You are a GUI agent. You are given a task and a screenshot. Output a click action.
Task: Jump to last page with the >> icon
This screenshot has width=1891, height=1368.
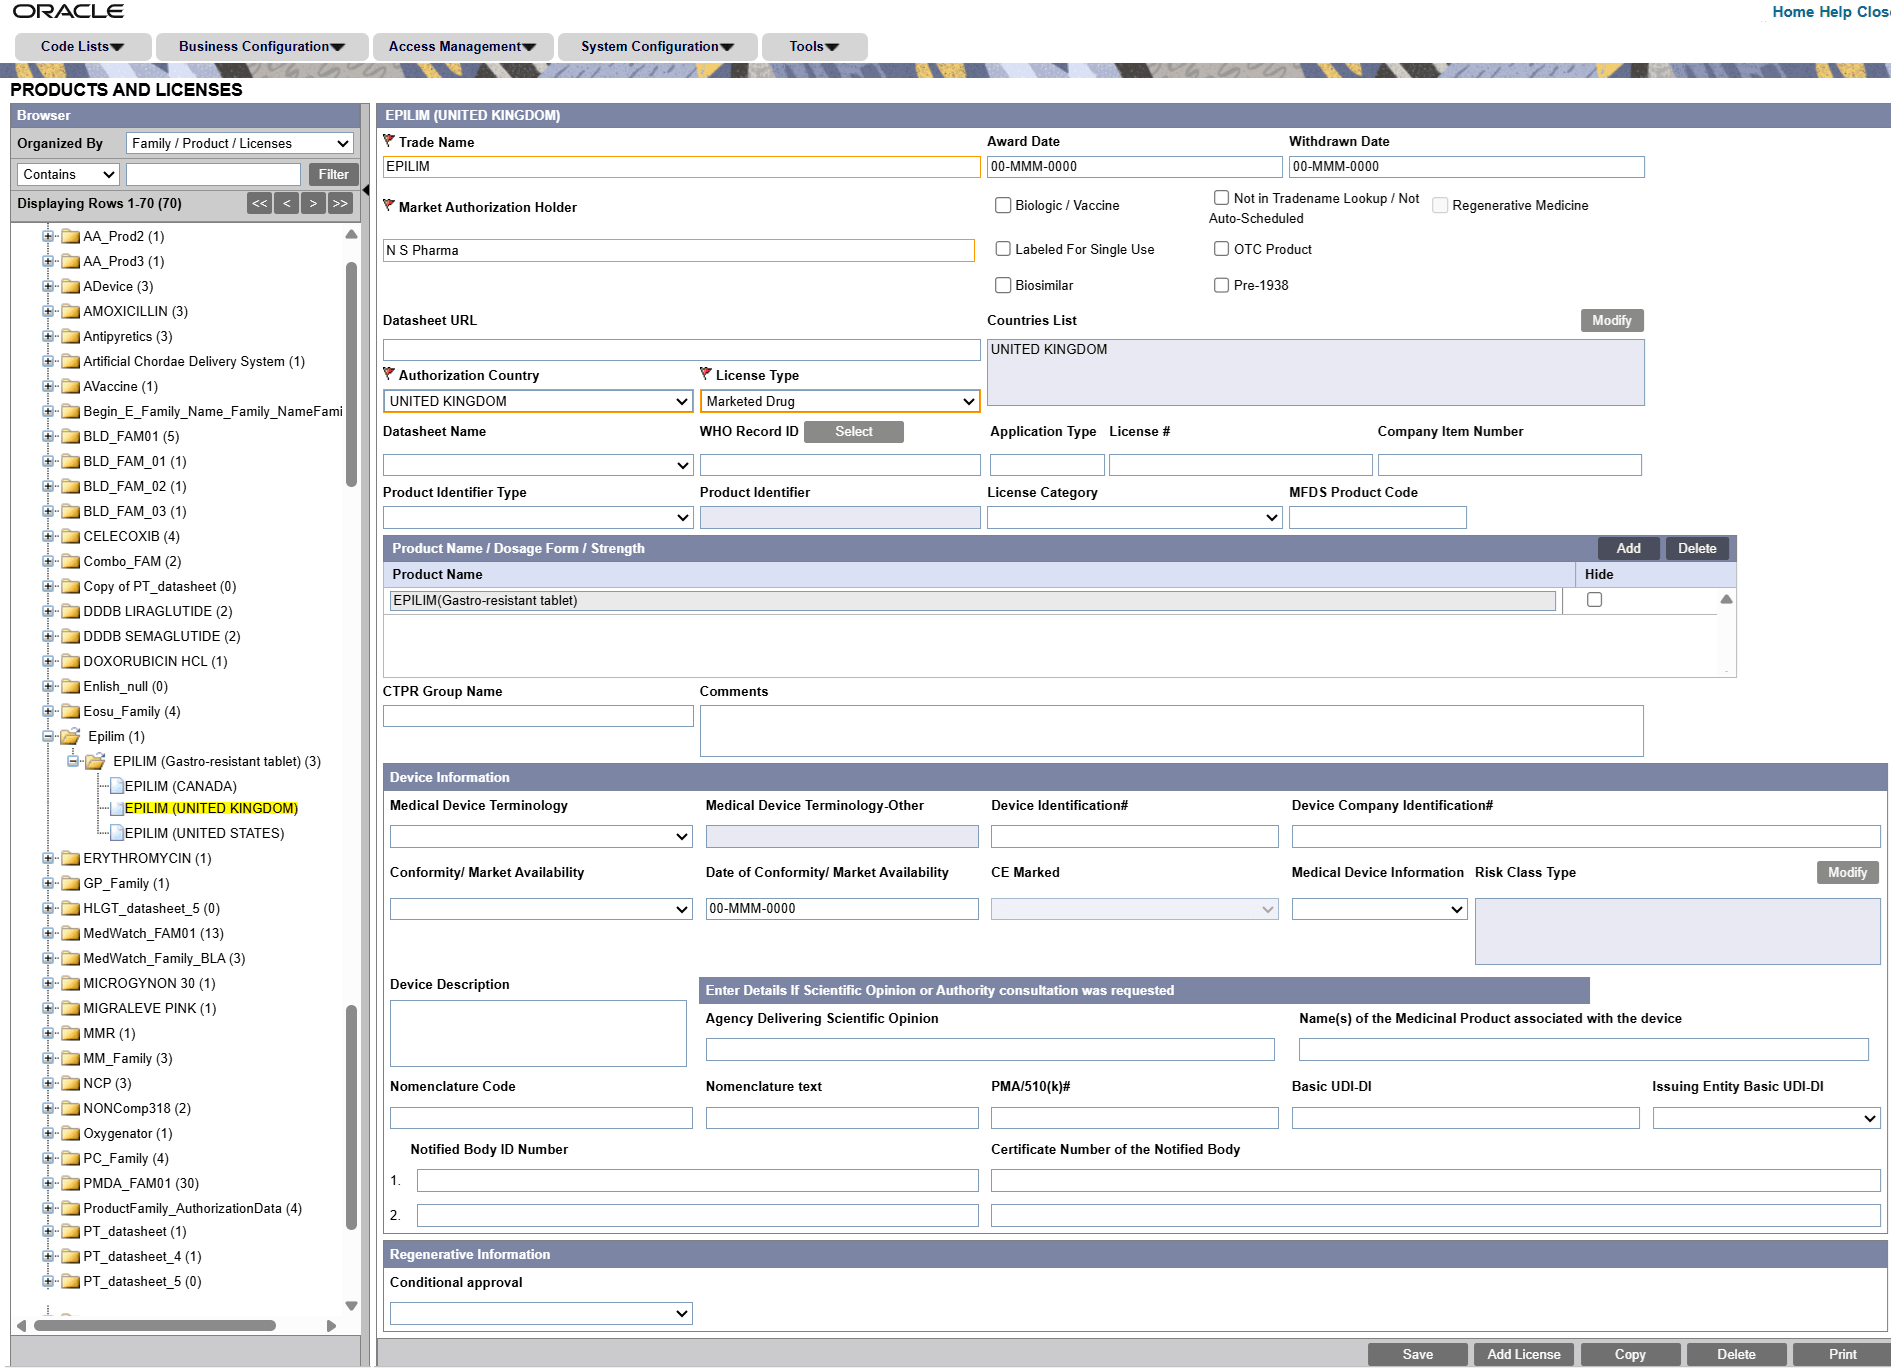(340, 203)
